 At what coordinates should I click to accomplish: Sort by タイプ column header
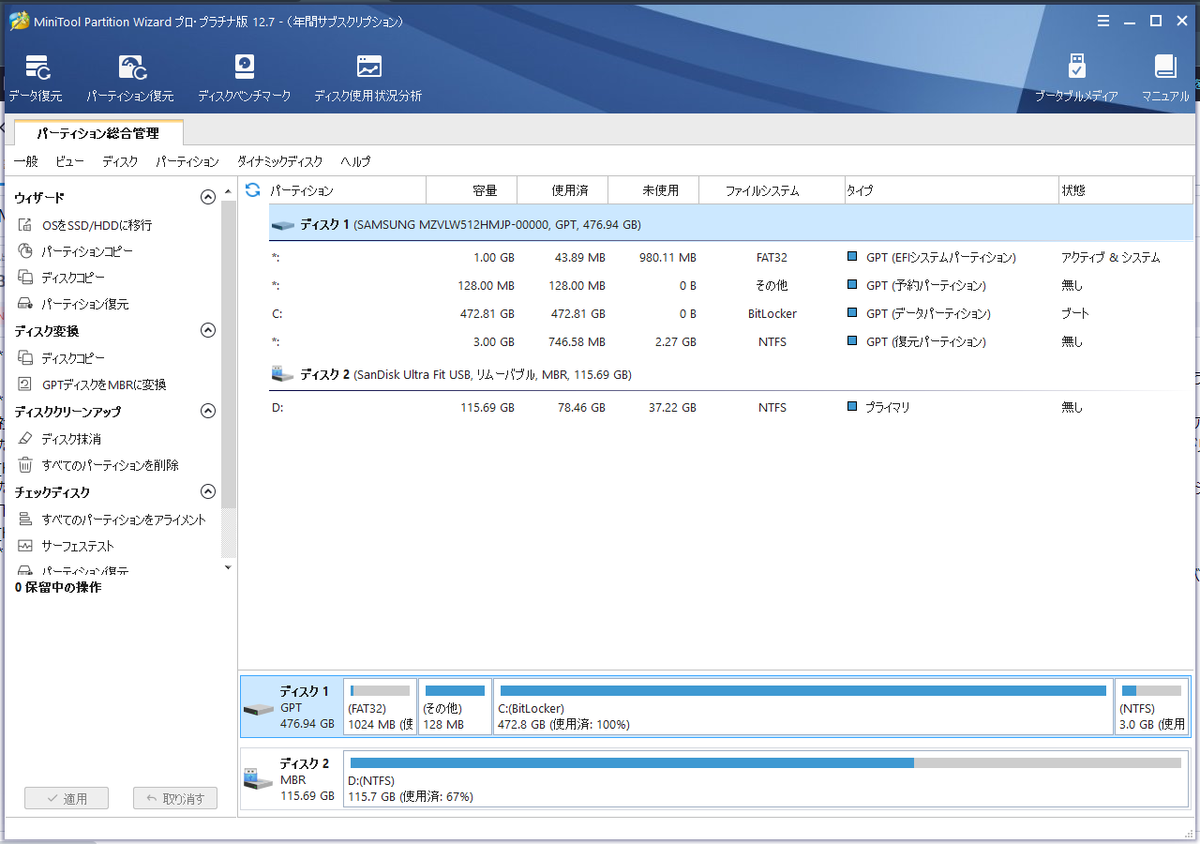951,190
